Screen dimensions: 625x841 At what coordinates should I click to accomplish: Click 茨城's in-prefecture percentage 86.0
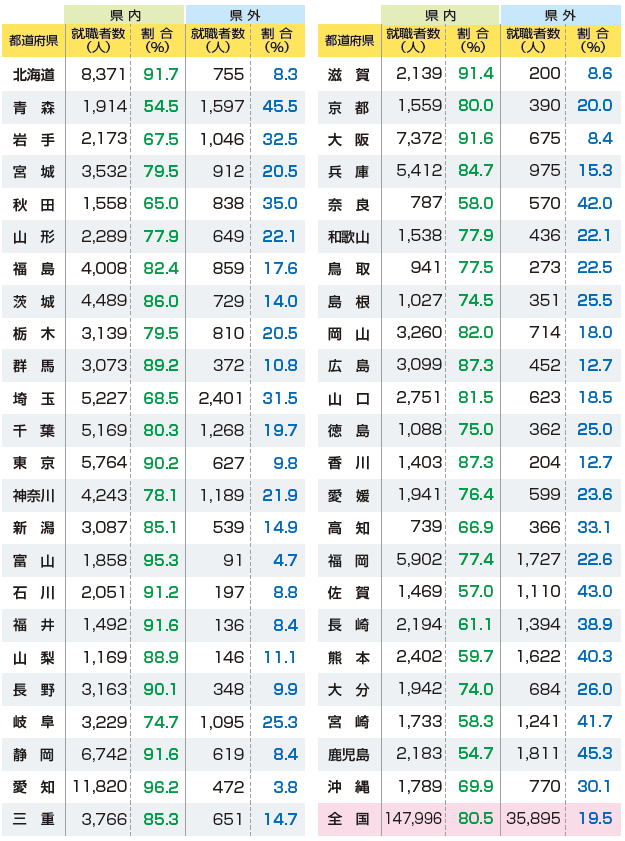tap(161, 301)
